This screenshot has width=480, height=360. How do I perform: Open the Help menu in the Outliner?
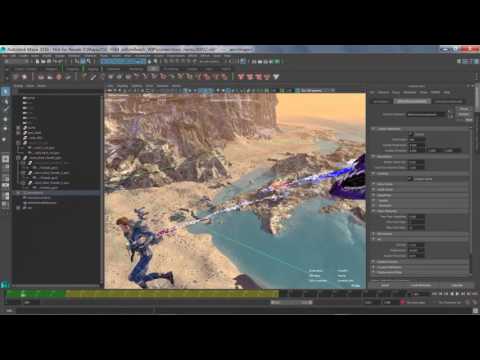pos(41,86)
